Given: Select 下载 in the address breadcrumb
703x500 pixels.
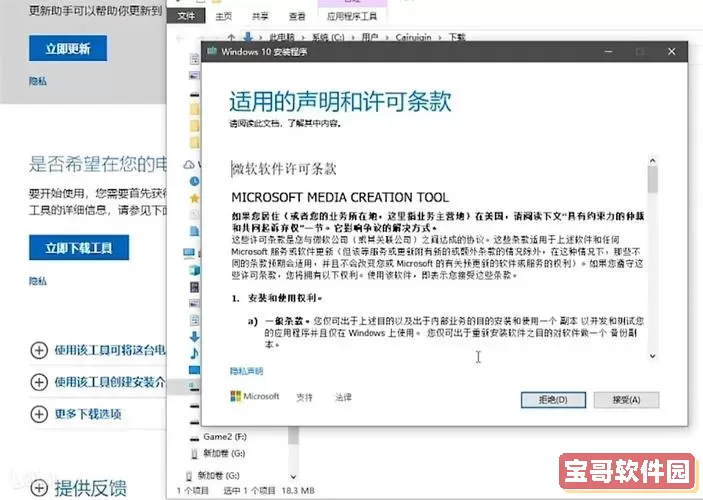Looking at the screenshot, I should coord(457,37).
